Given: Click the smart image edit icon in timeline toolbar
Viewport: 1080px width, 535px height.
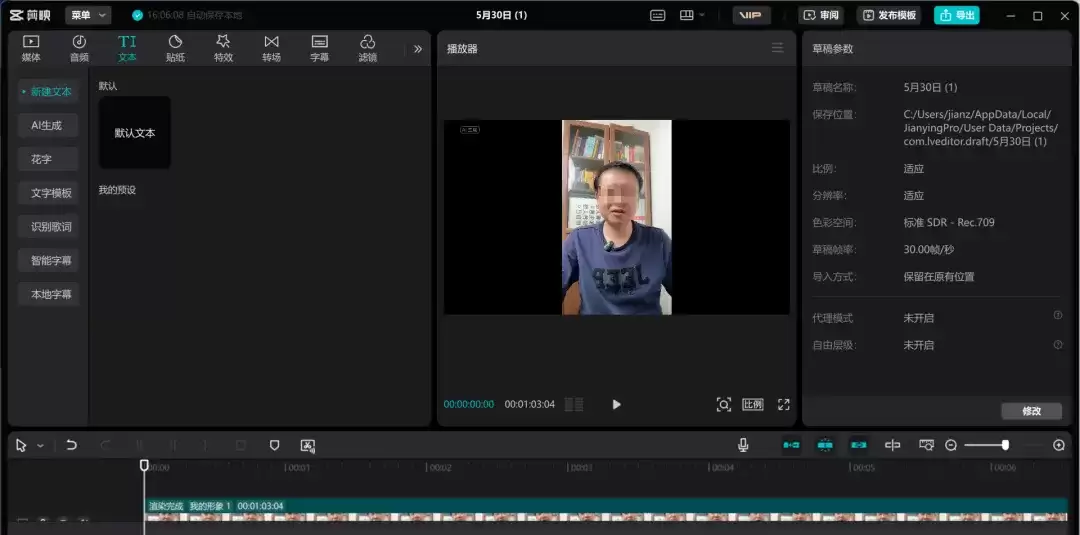Looking at the screenshot, I should coord(308,445).
